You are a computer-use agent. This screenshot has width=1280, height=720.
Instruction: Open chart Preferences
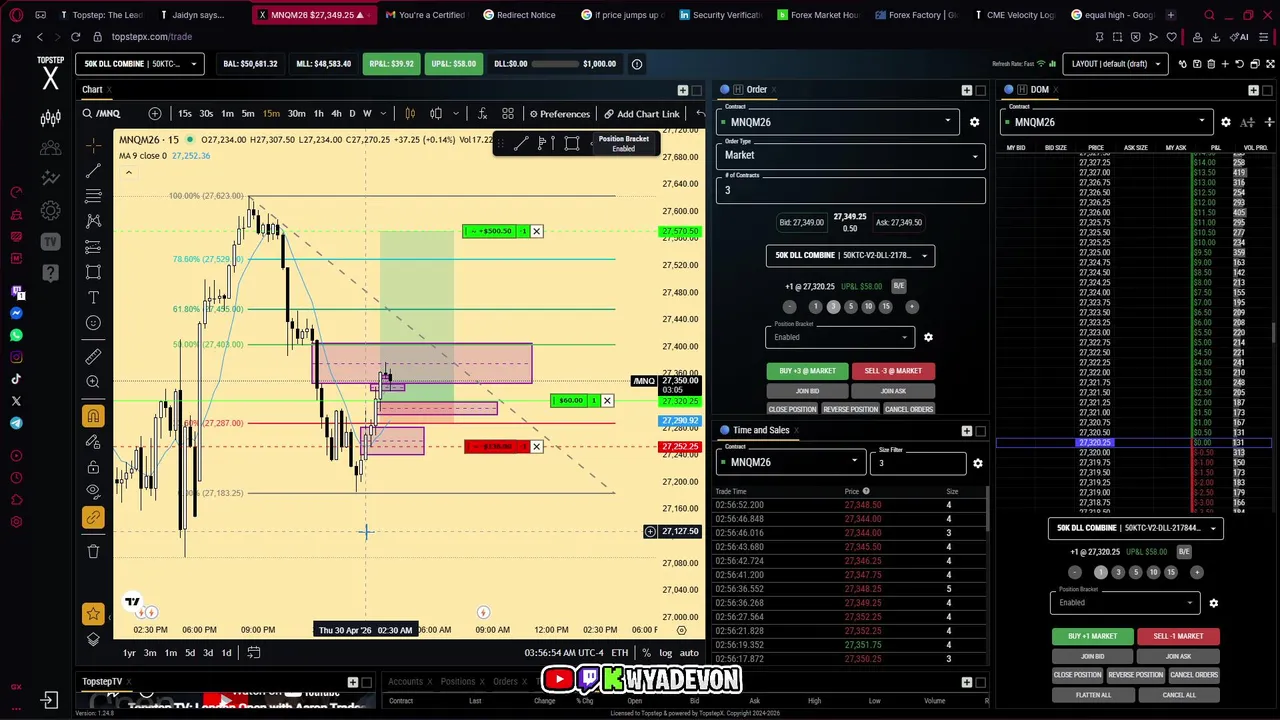[x=559, y=114]
